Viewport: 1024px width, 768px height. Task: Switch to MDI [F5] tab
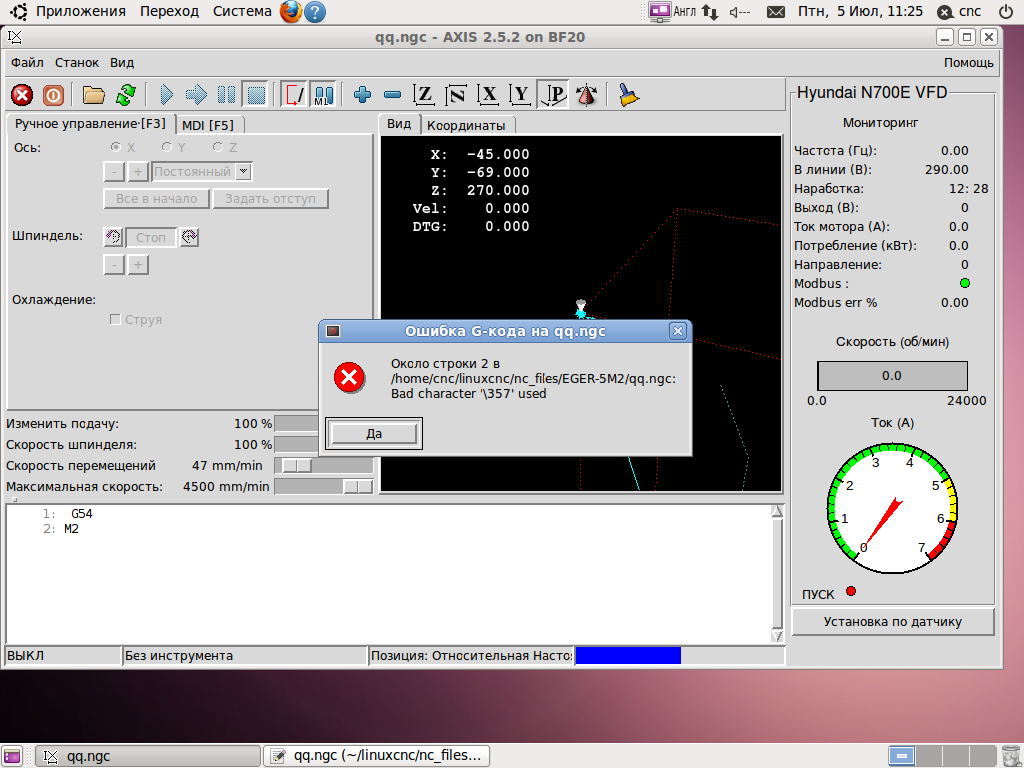click(x=208, y=125)
